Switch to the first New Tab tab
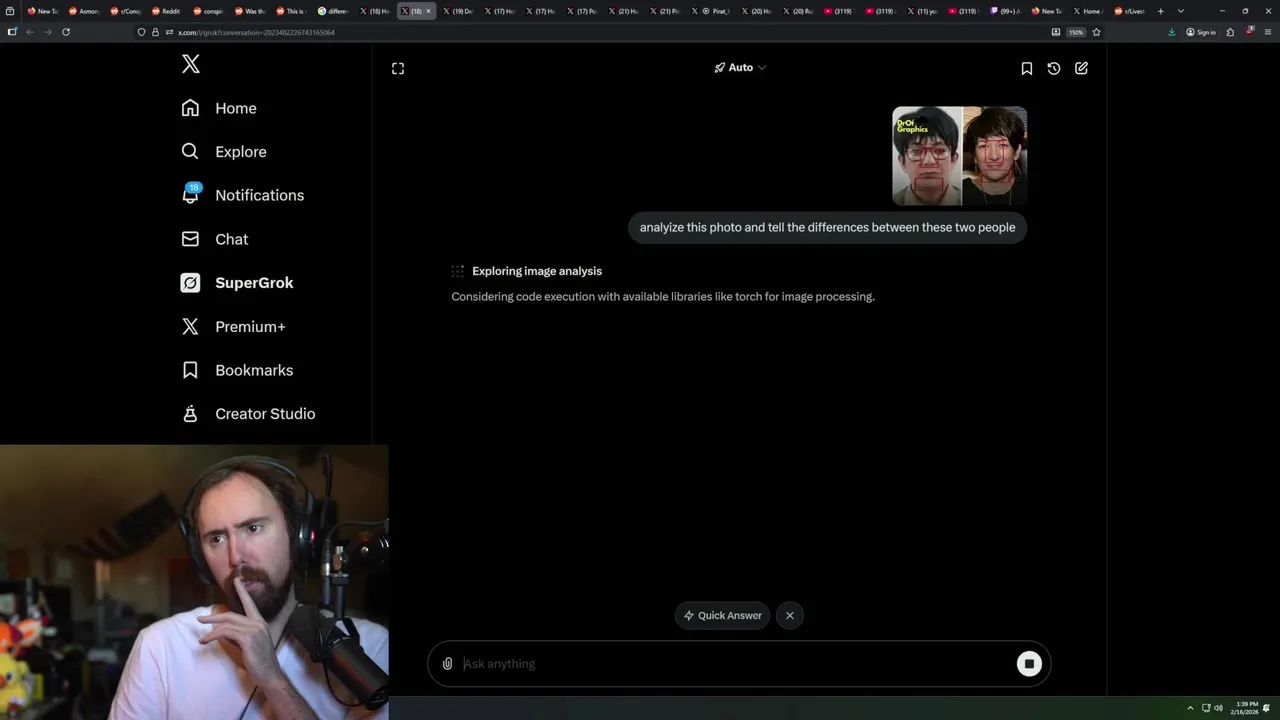Screen dimensions: 1280x720 pyautogui.click(x=42, y=11)
